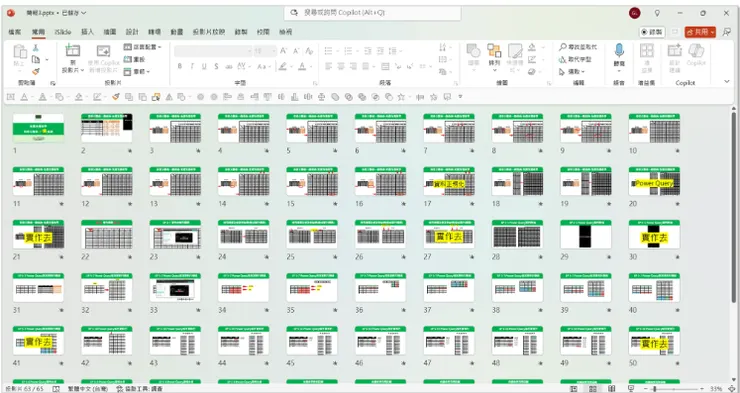
Task: Click language 繁體中文 (台灣) in status bar
Action: pos(88,389)
